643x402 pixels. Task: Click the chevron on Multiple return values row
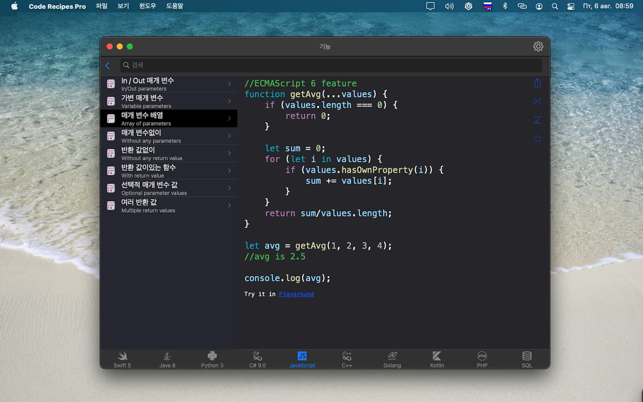tap(229, 206)
